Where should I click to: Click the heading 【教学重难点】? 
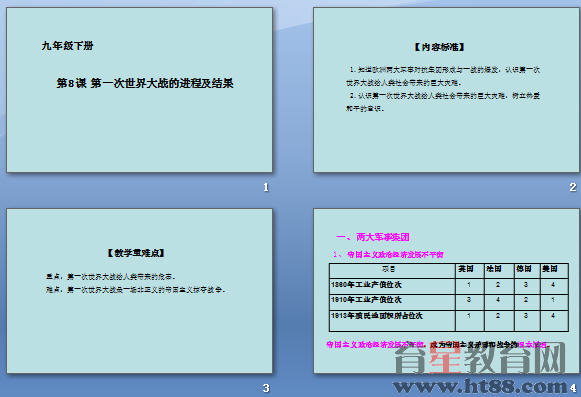[x=136, y=253]
